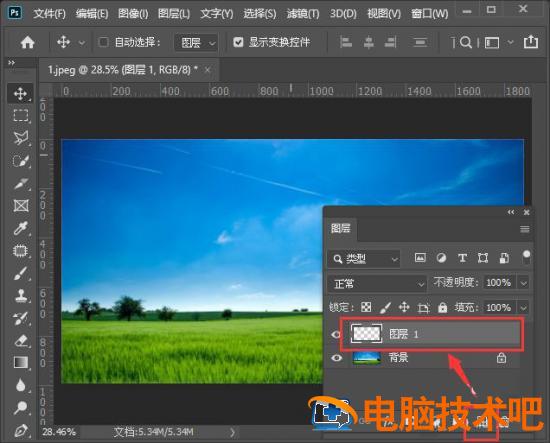This screenshot has height=443, width=550.
Task: Click the distribute vertically icon
Action: (x=420, y=43)
